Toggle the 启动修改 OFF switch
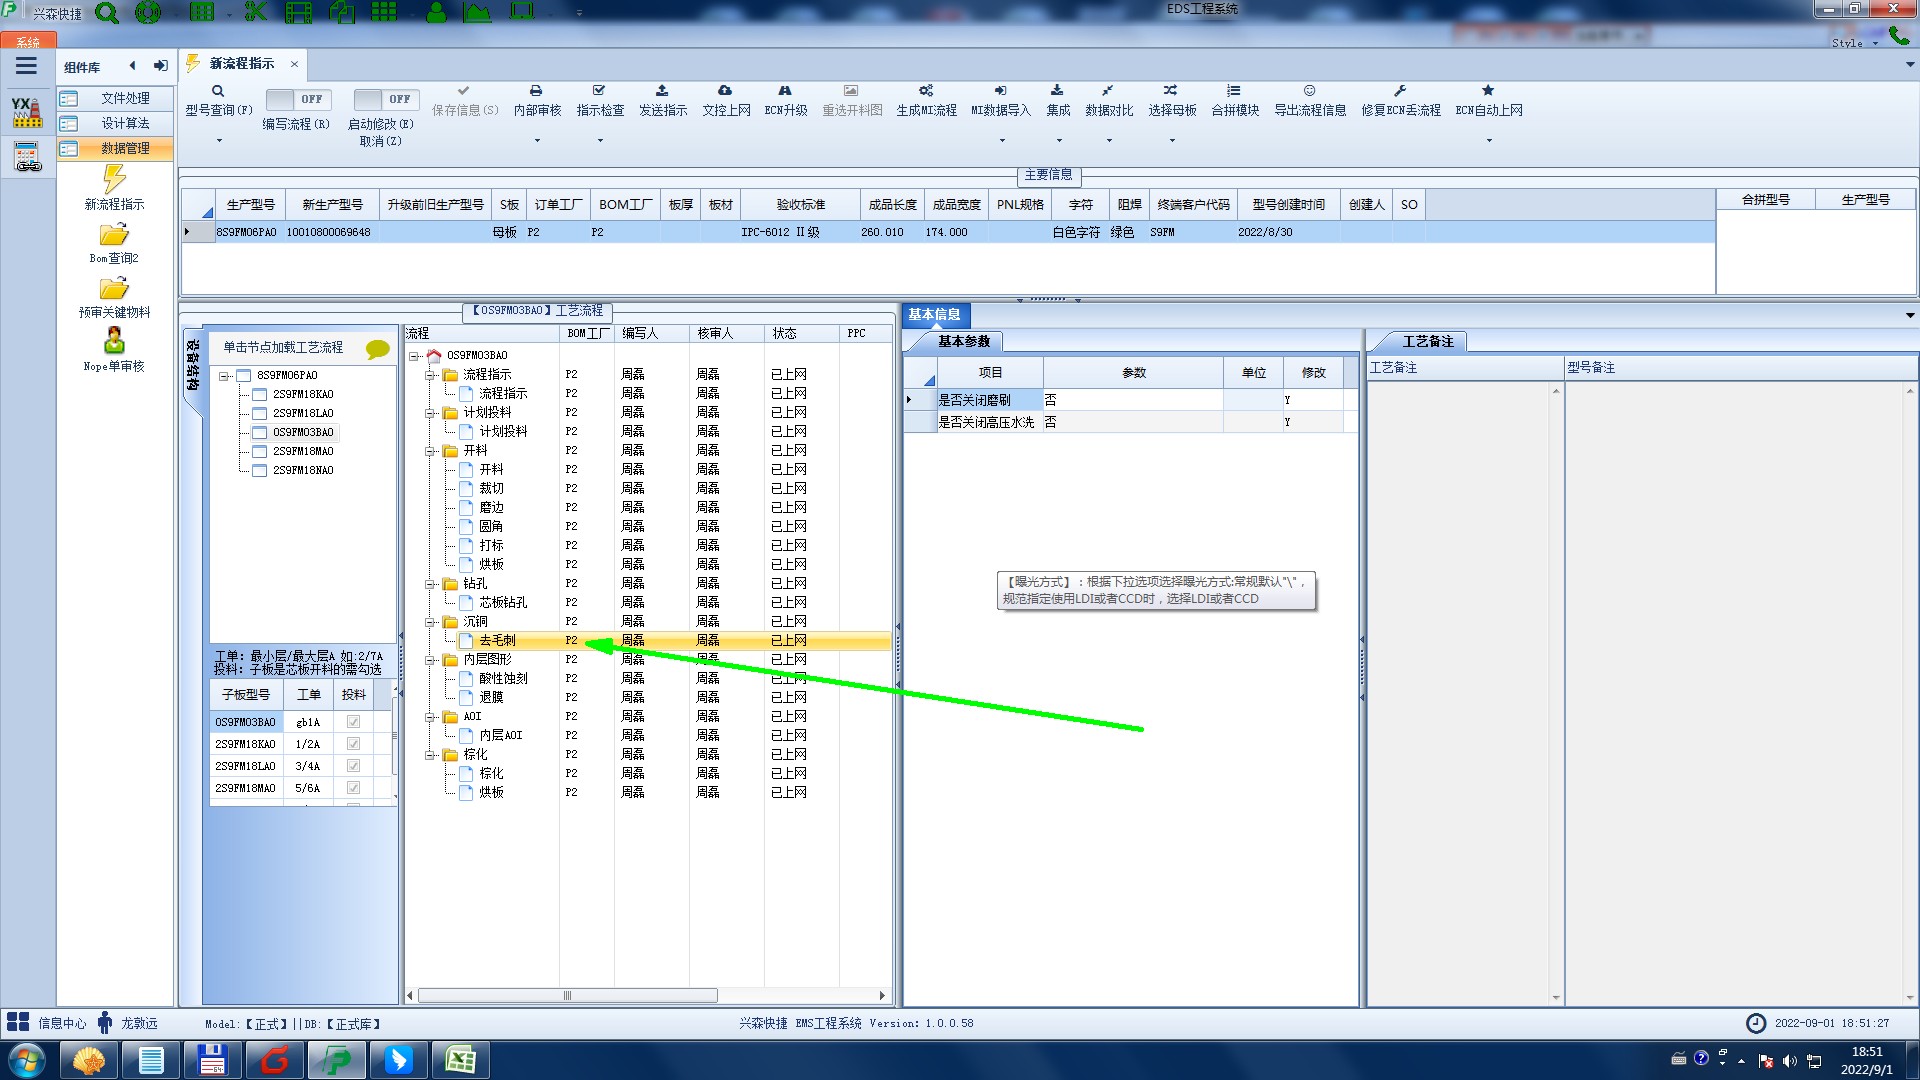 coord(383,99)
